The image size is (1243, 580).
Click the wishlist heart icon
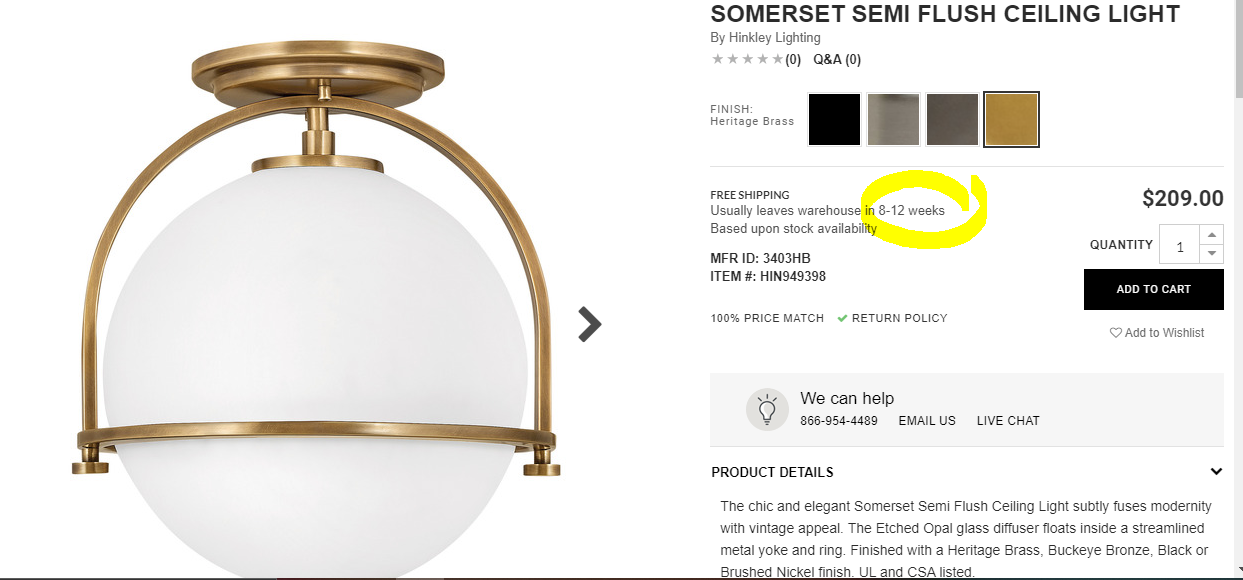1116,333
